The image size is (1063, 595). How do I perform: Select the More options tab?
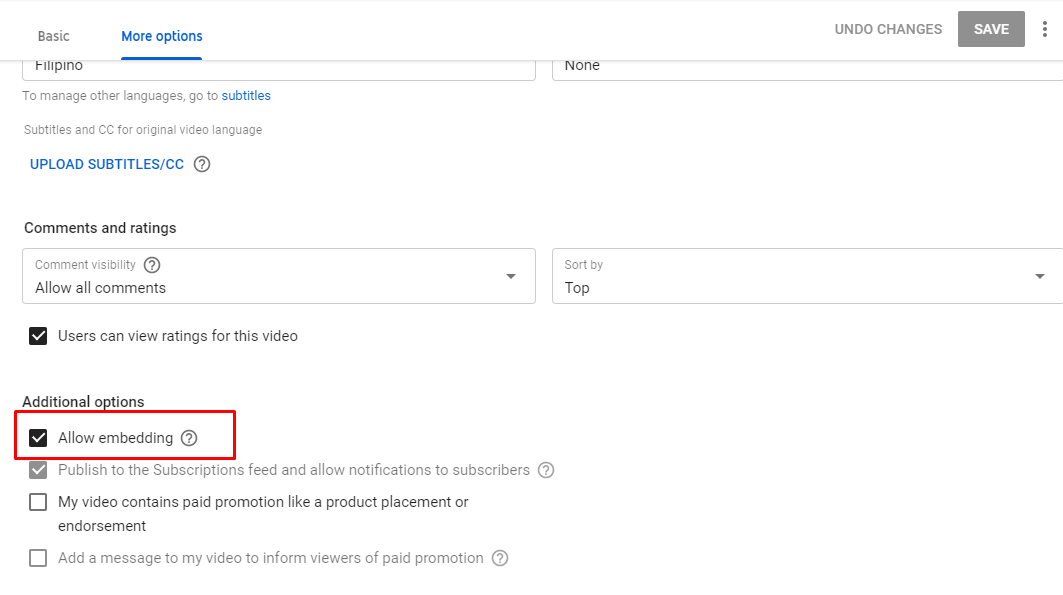point(162,36)
